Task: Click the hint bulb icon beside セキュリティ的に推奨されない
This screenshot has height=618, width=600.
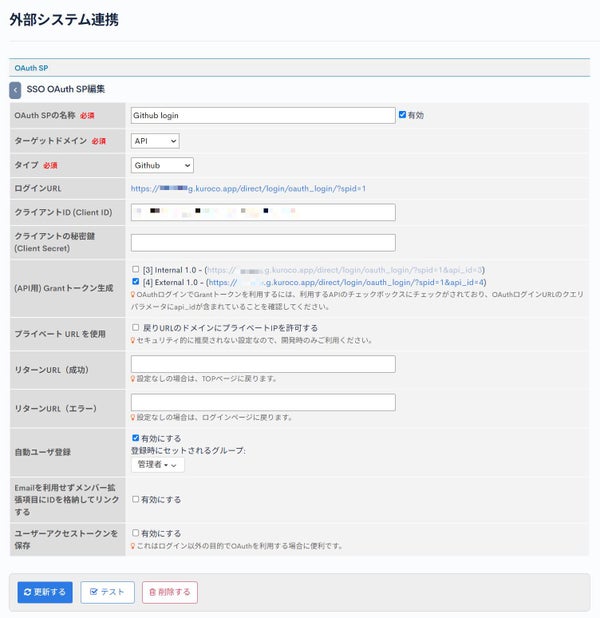Action: point(133,340)
